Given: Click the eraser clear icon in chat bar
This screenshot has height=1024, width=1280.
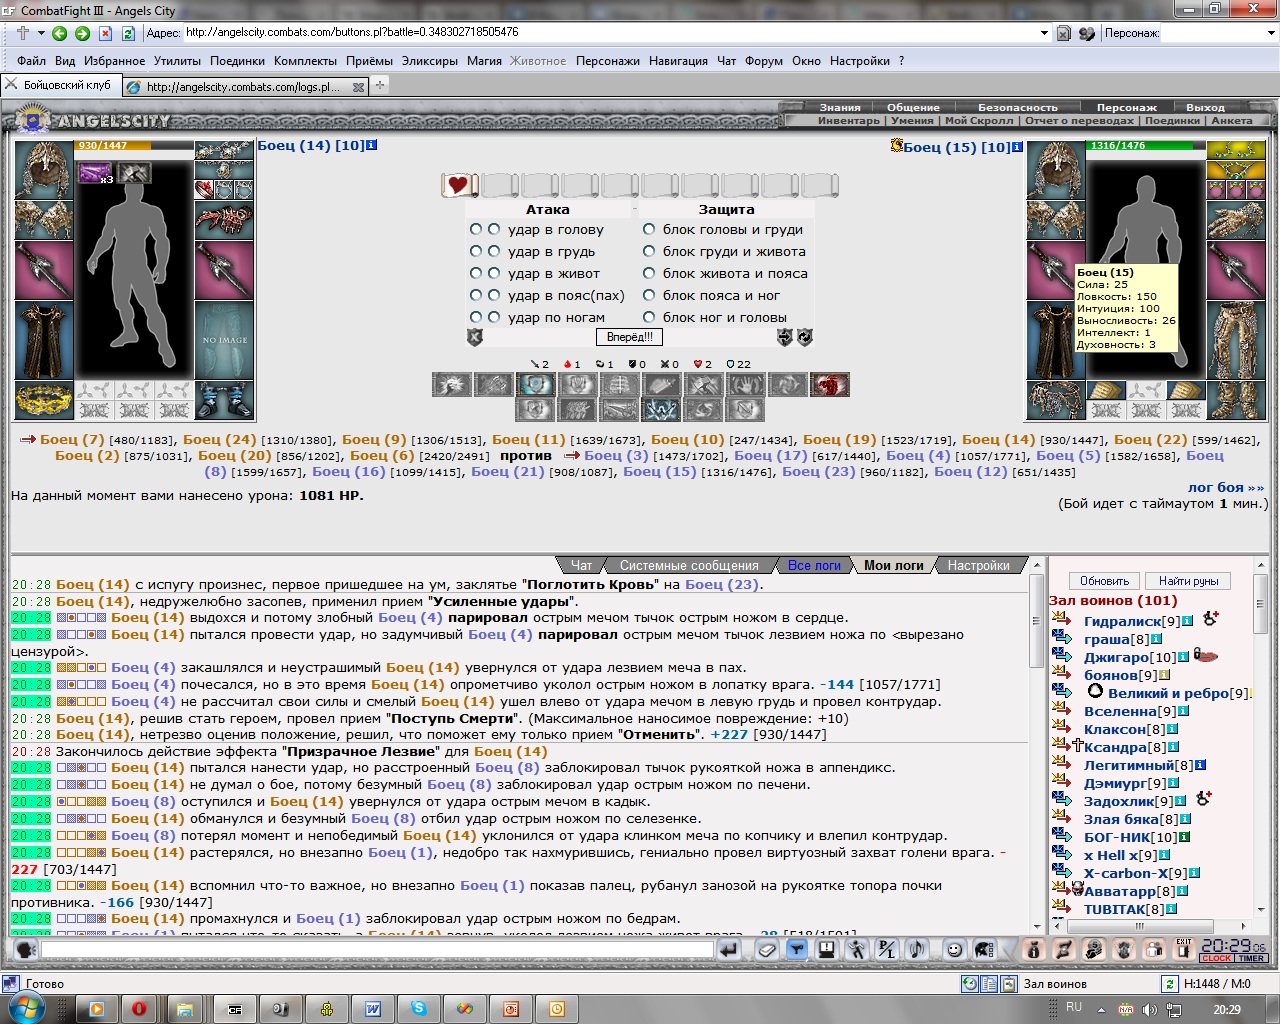Looking at the screenshot, I should pos(767,950).
